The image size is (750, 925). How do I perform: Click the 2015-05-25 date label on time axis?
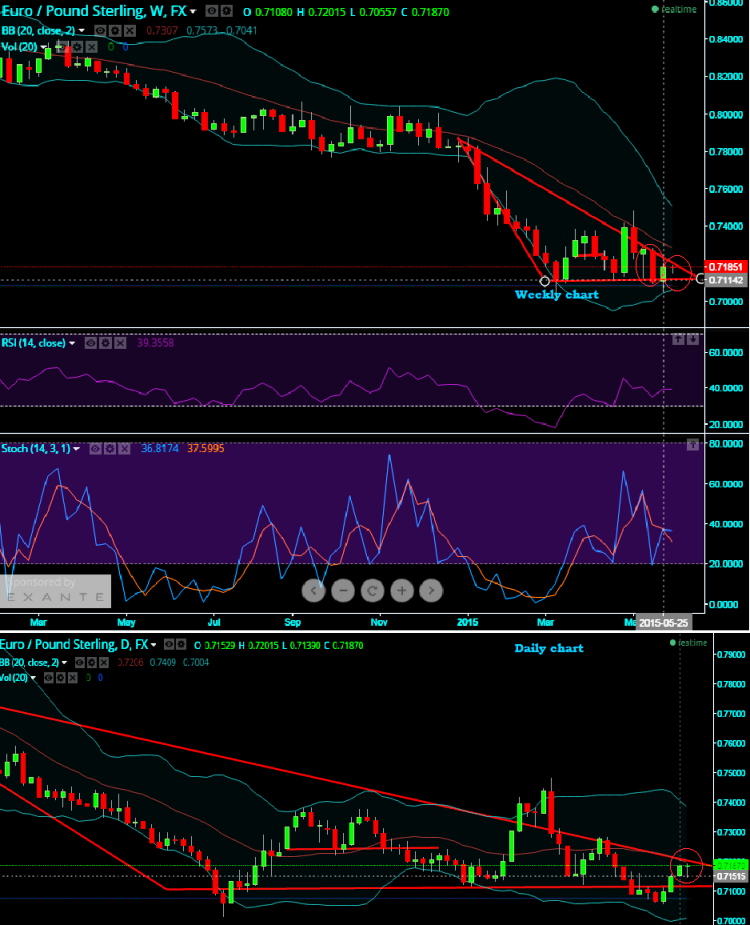pyautogui.click(x=664, y=620)
